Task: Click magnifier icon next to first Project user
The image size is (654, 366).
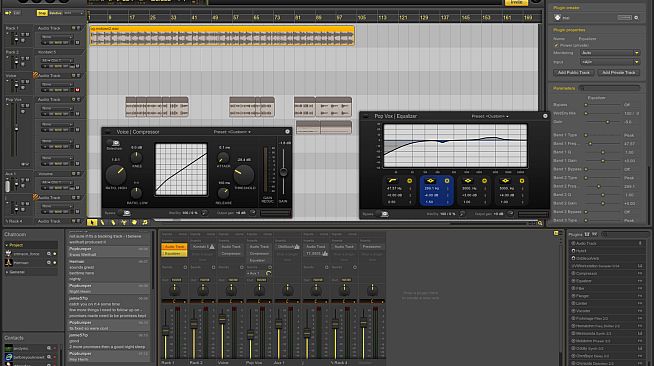Action: pyautogui.click(x=49, y=253)
